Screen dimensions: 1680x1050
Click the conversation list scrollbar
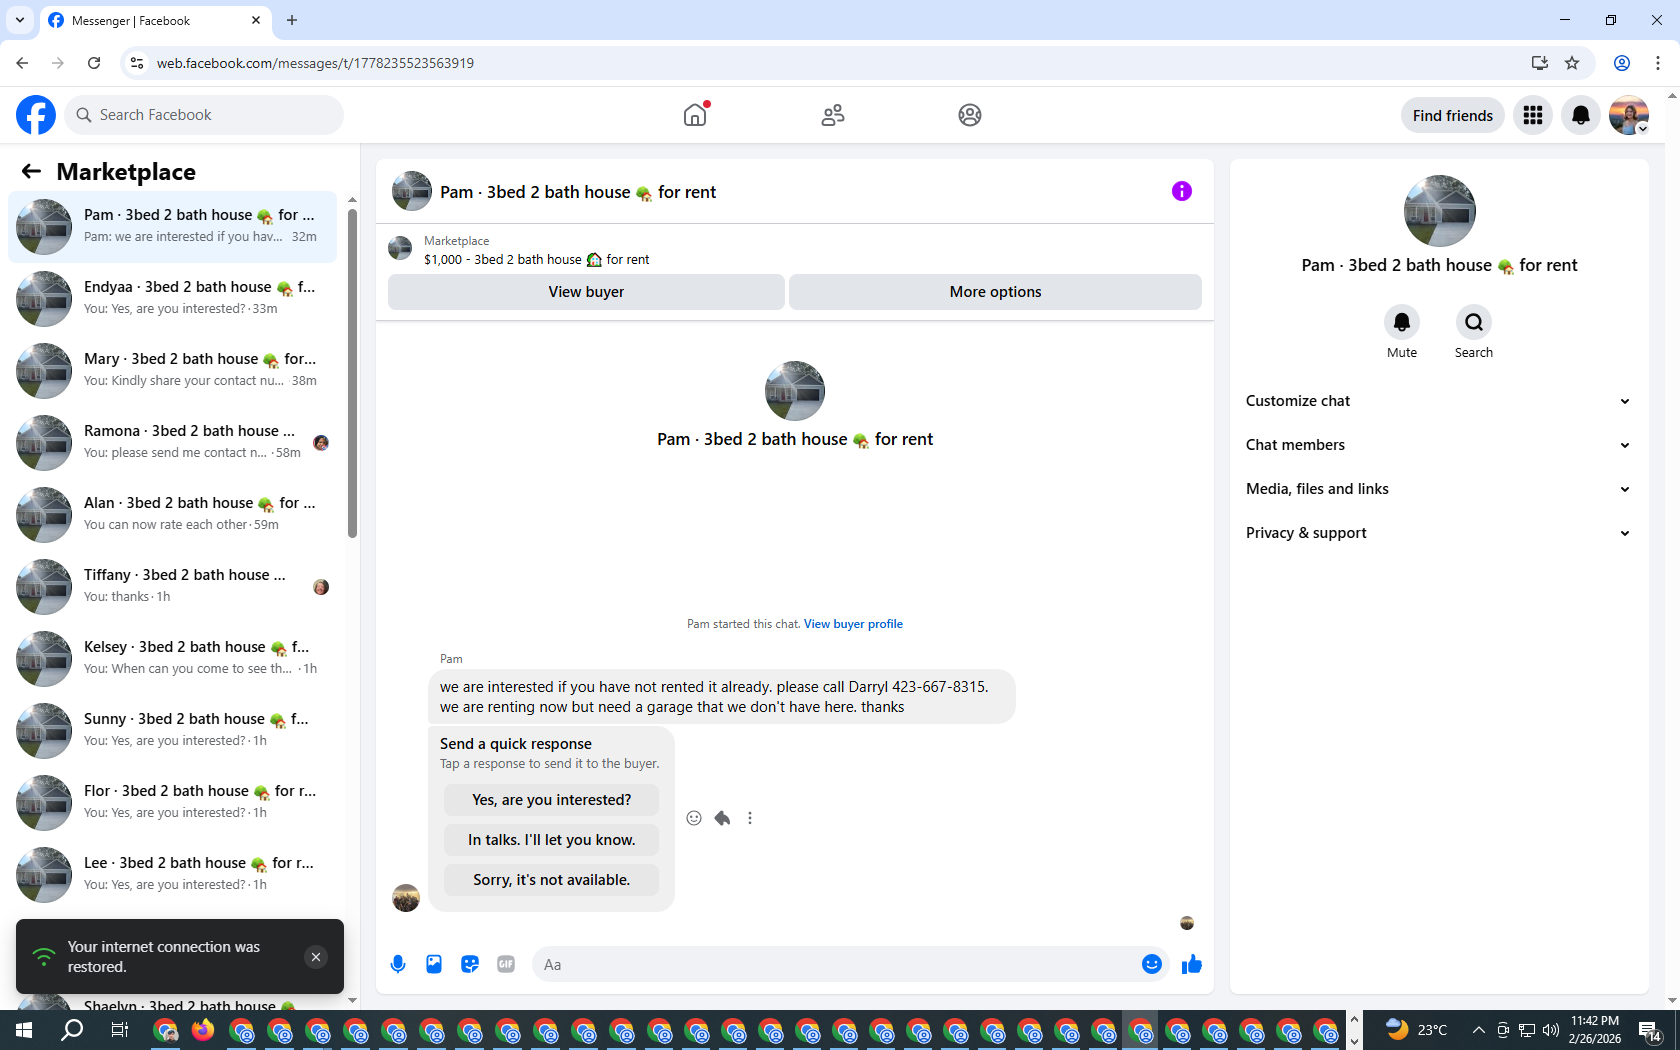click(352, 372)
